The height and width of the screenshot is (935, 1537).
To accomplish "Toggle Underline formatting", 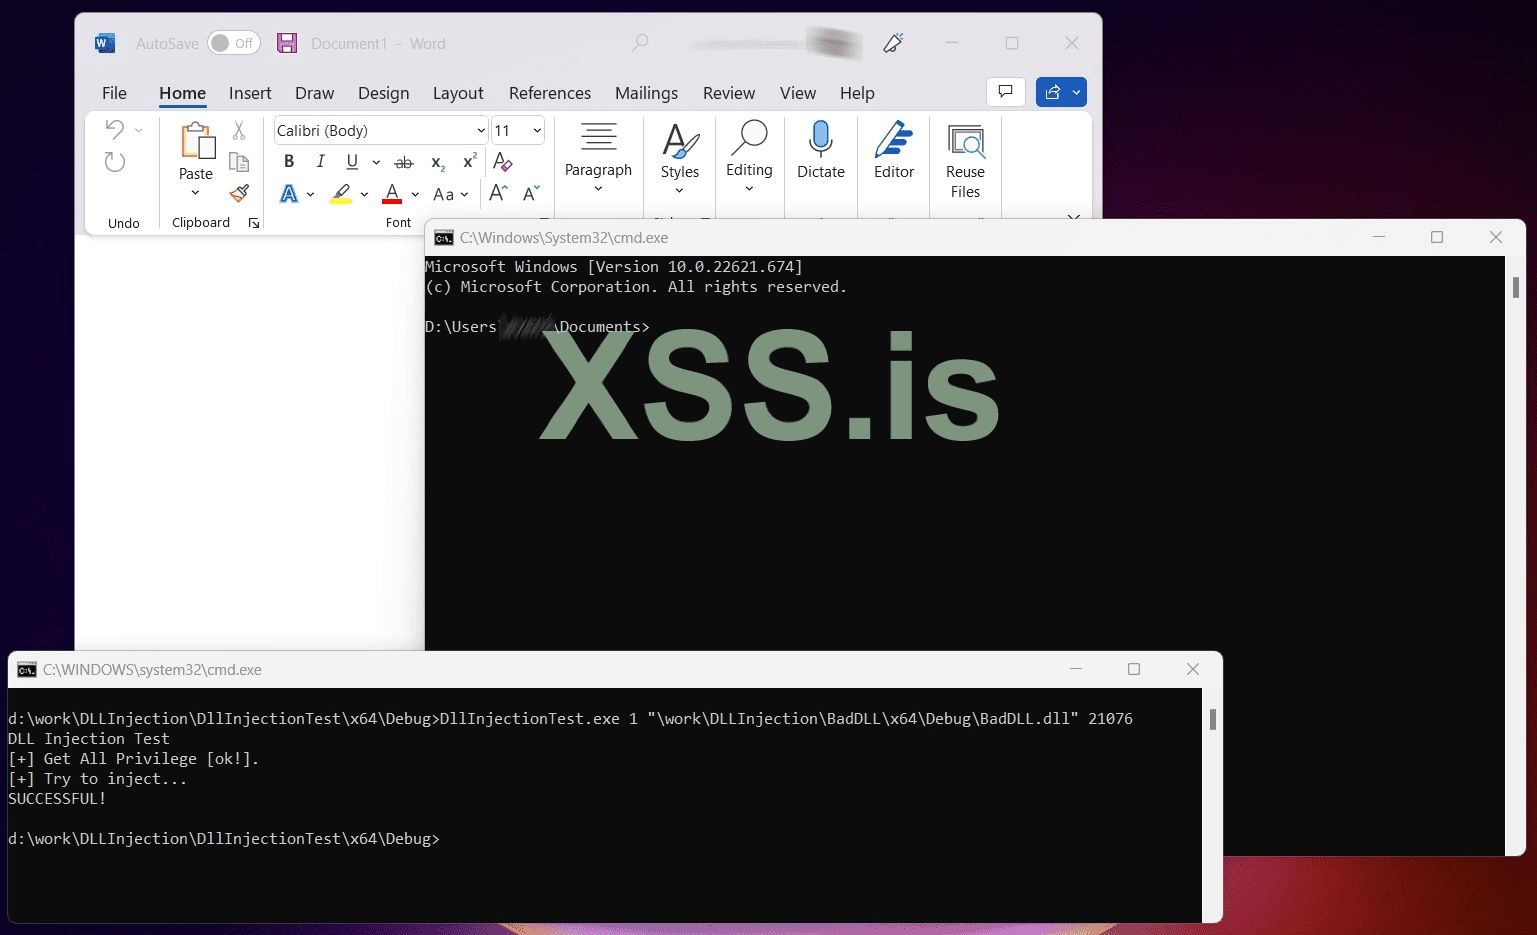I will [x=352, y=162].
